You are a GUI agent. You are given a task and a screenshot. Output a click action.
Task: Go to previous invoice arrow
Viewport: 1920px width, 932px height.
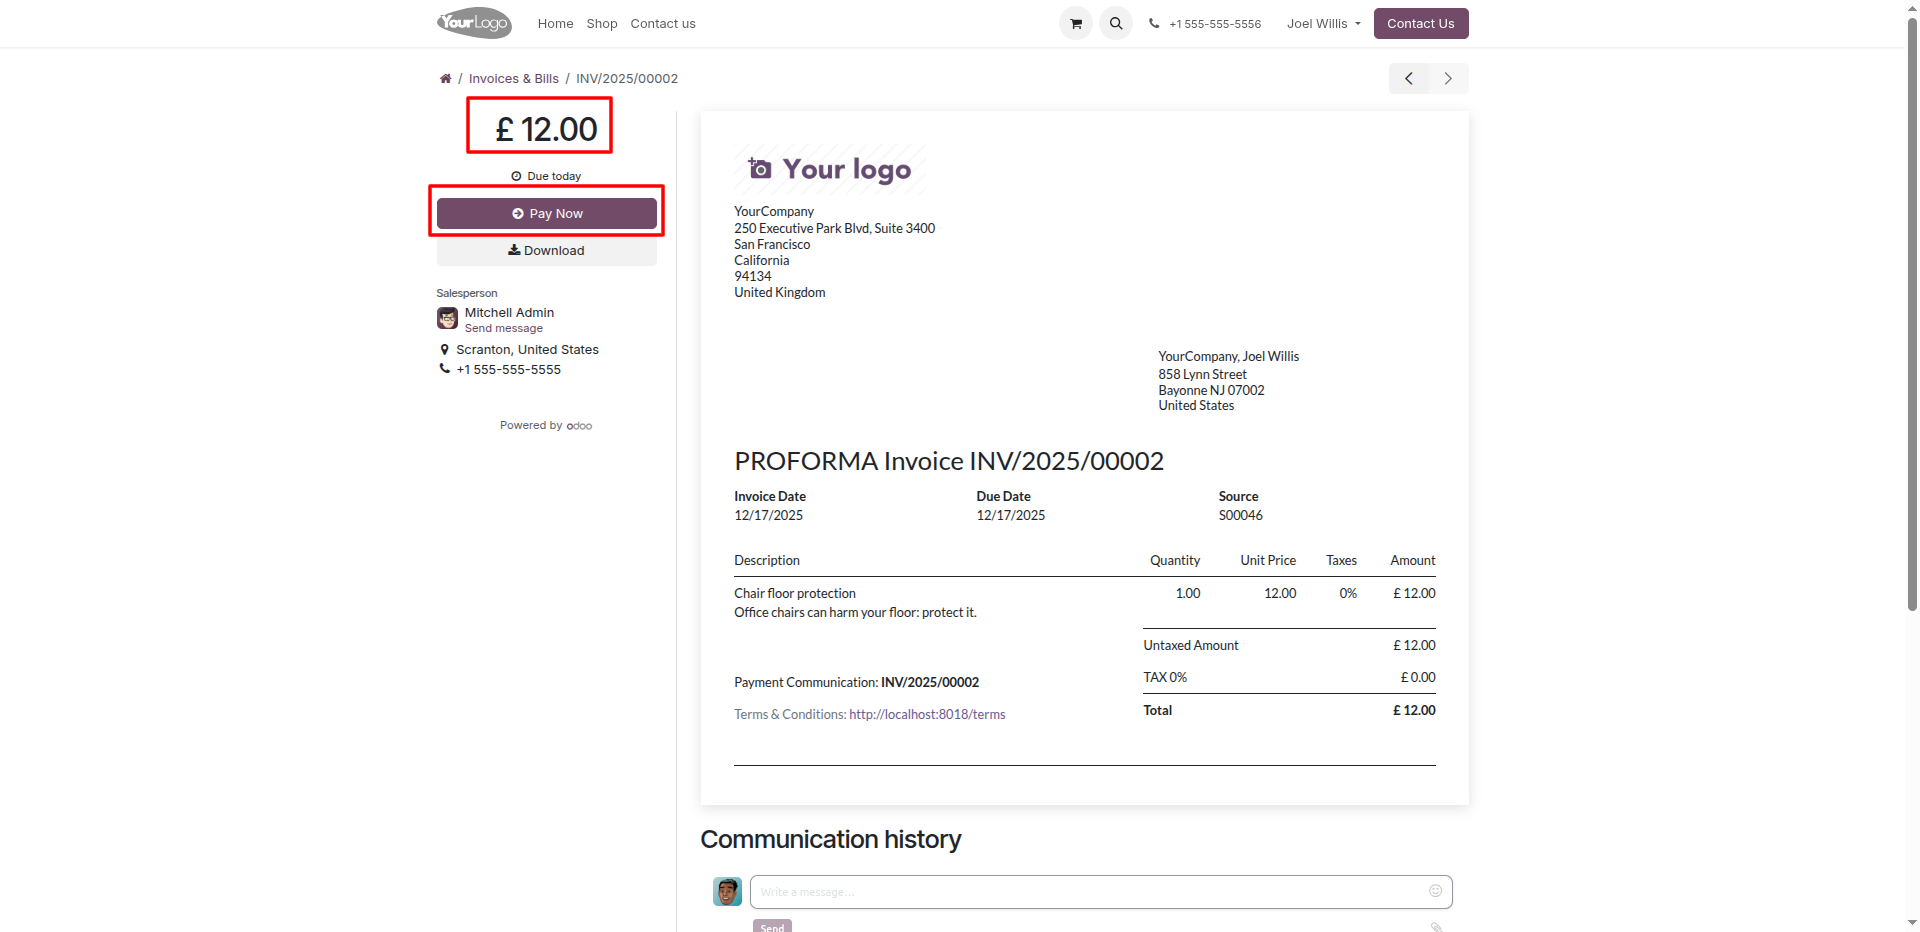[1408, 79]
